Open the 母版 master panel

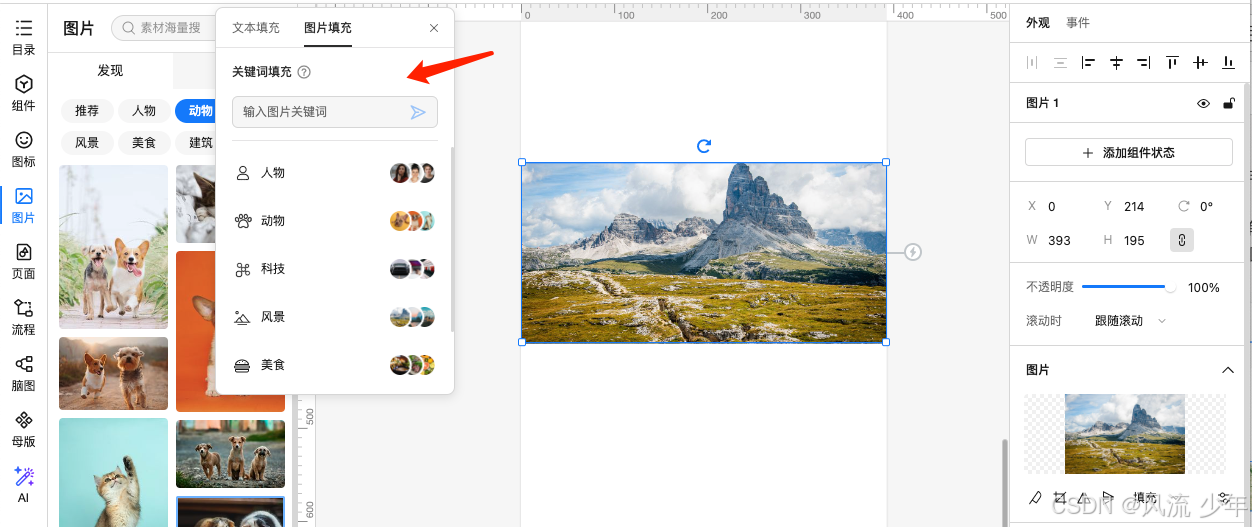coord(23,429)
